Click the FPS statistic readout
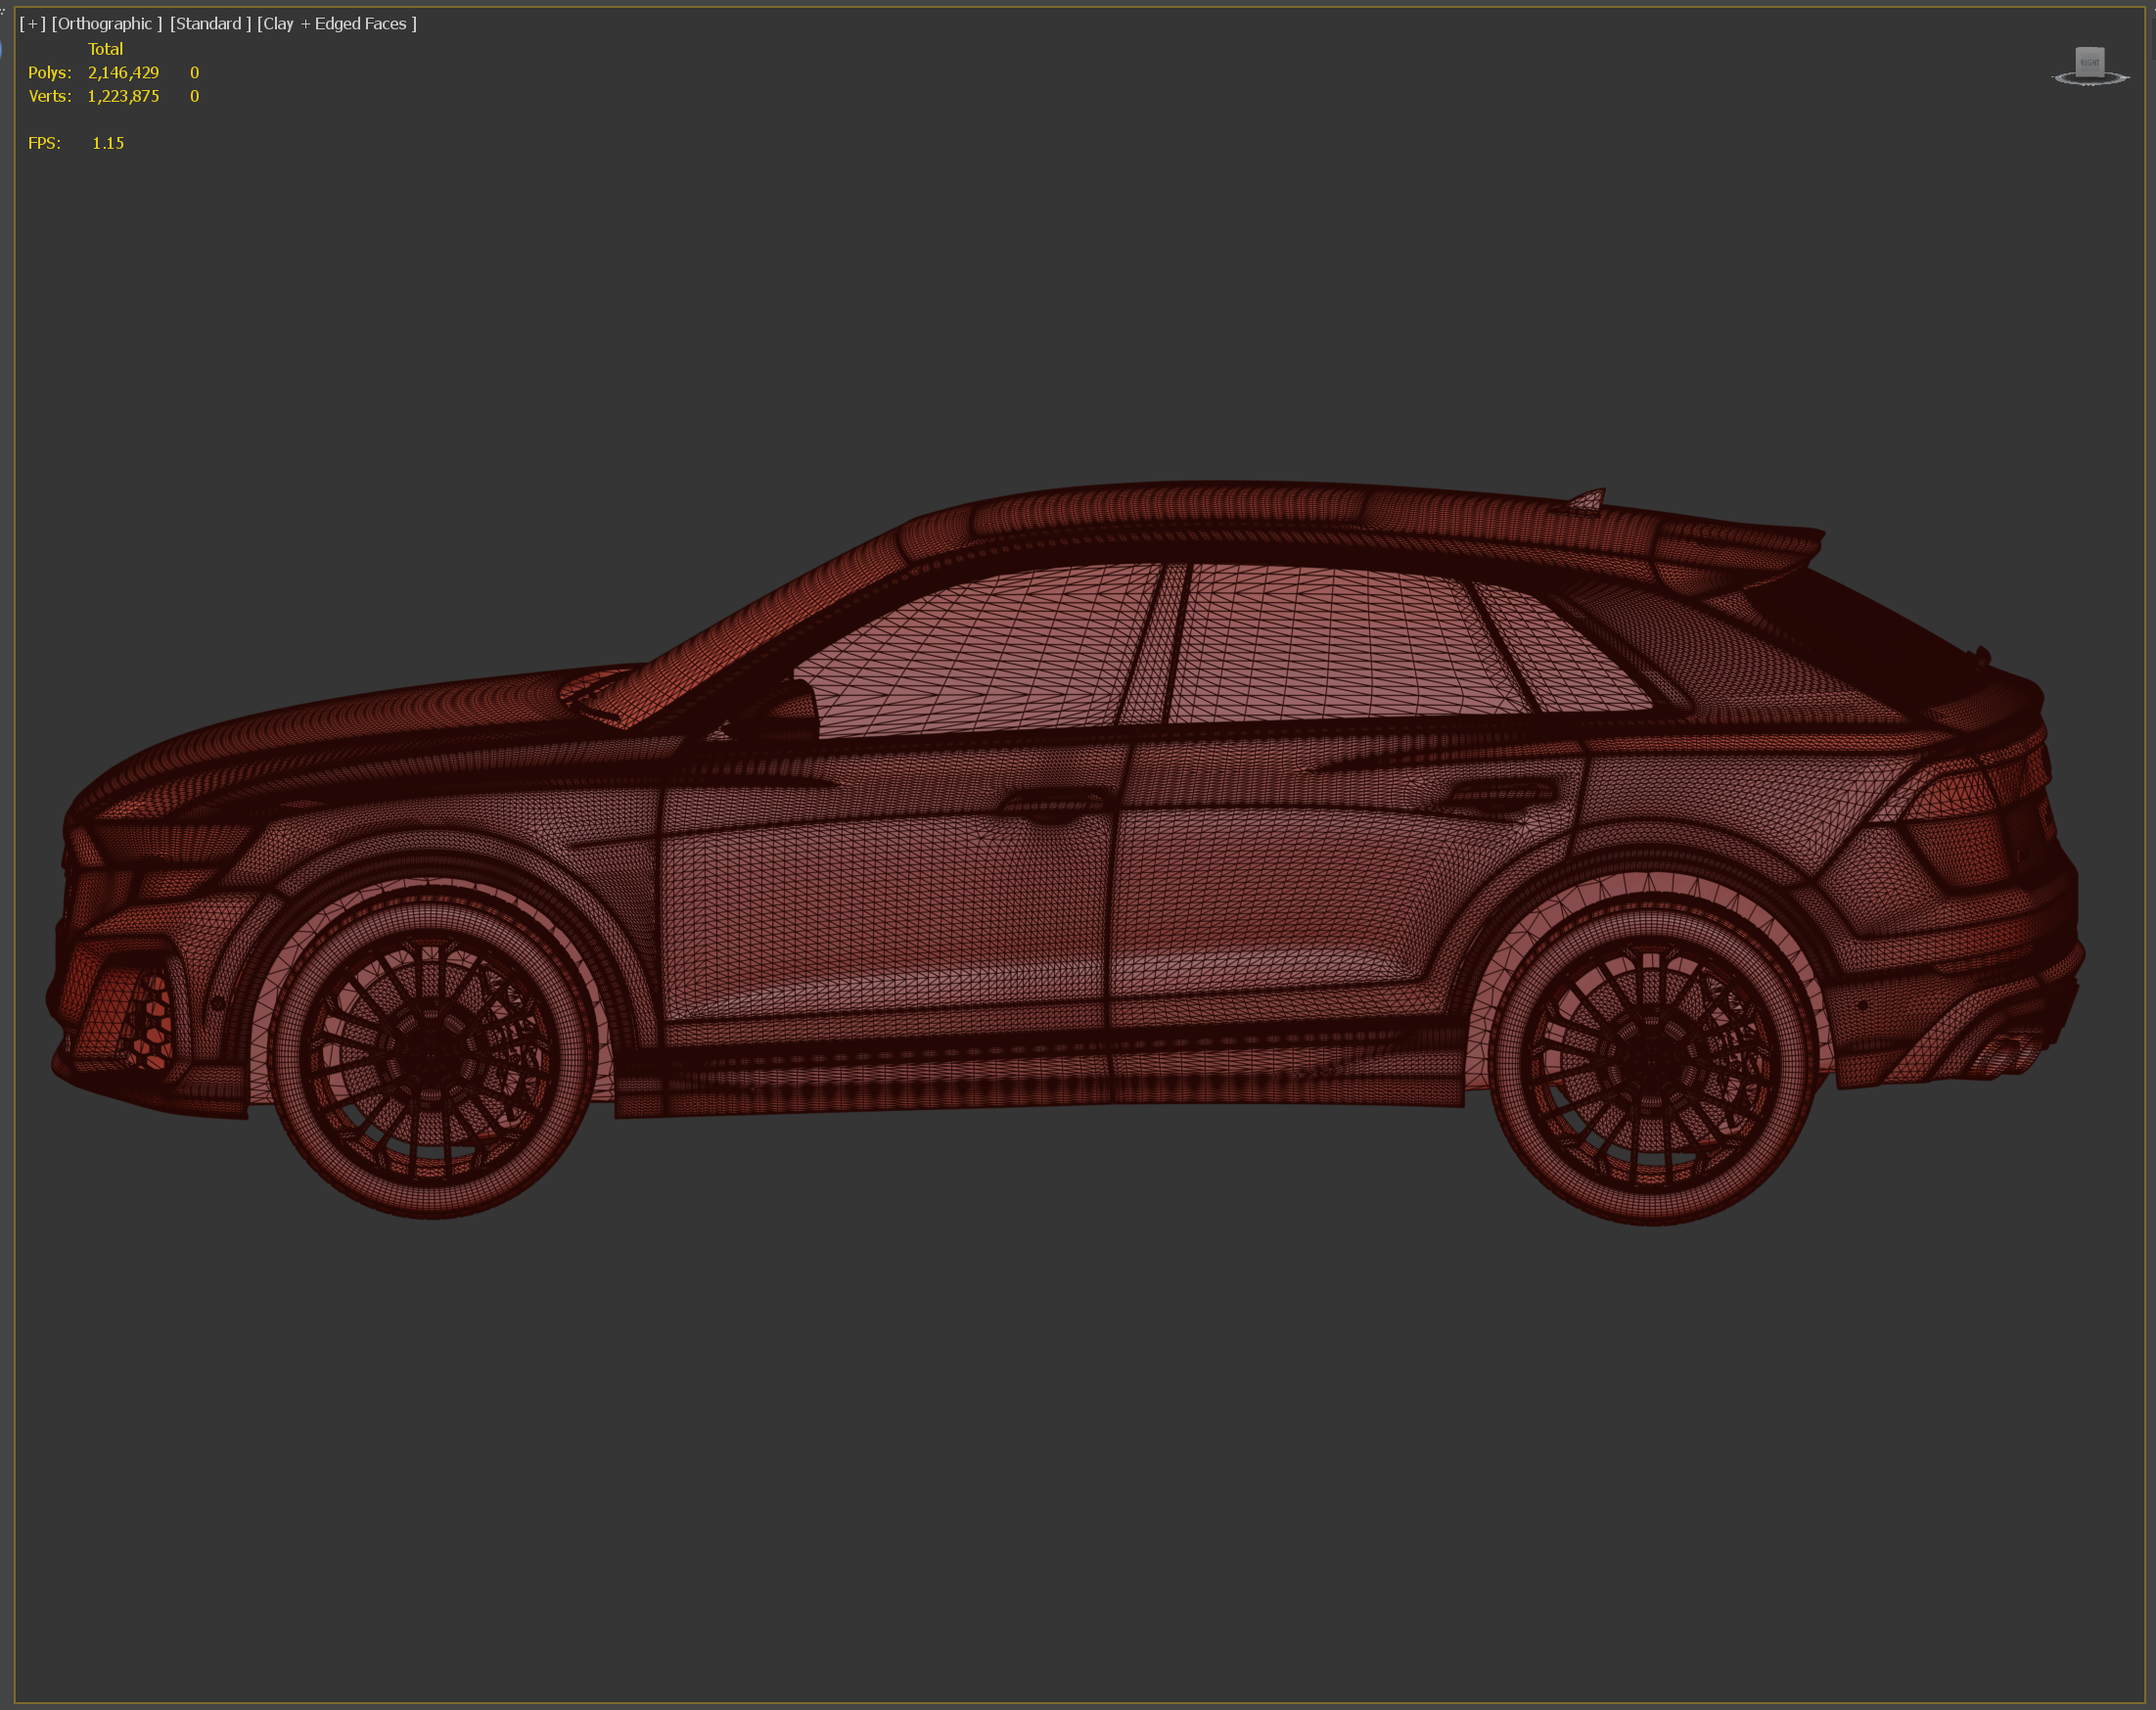 pyautogui.click(x=107, y=143)
